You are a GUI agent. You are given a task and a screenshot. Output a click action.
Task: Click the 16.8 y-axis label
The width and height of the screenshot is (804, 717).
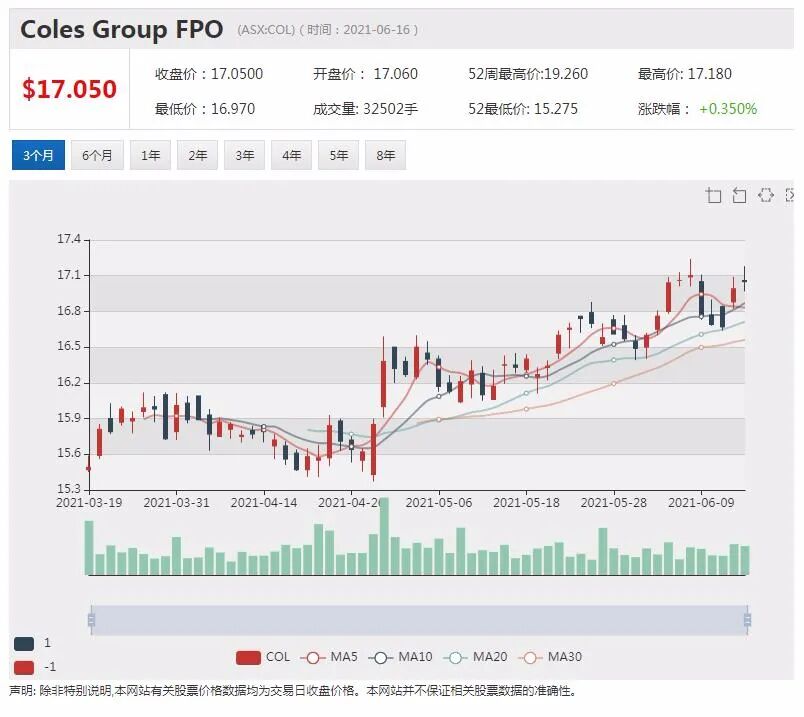69,311
